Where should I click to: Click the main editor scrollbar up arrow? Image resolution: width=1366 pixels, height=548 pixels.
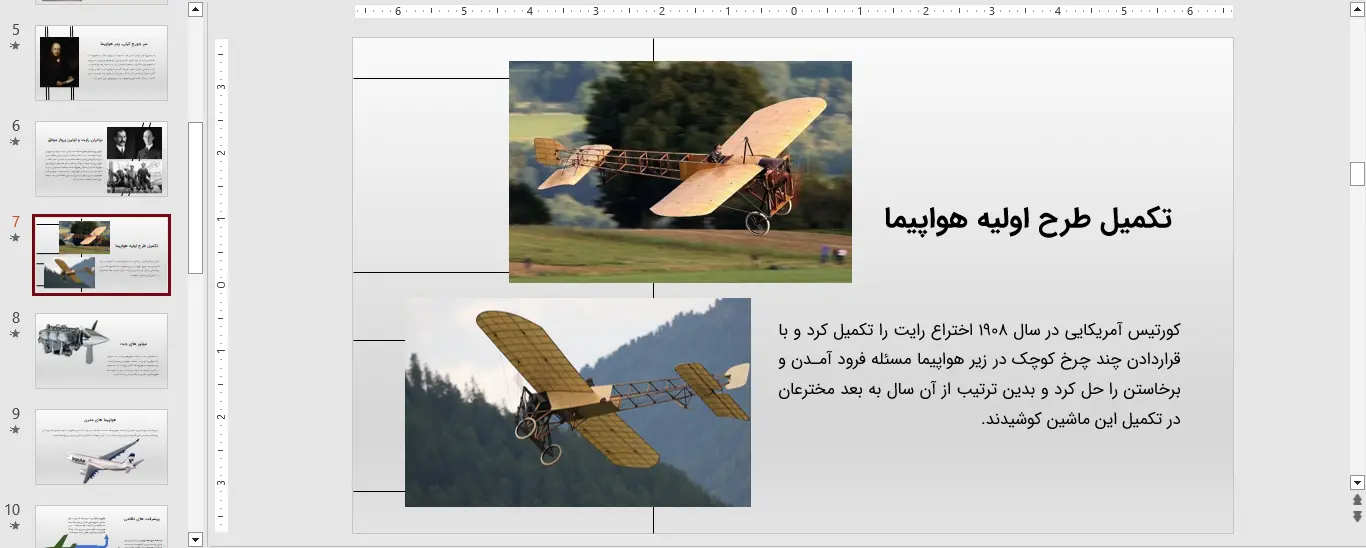(x=1357, y=9)
